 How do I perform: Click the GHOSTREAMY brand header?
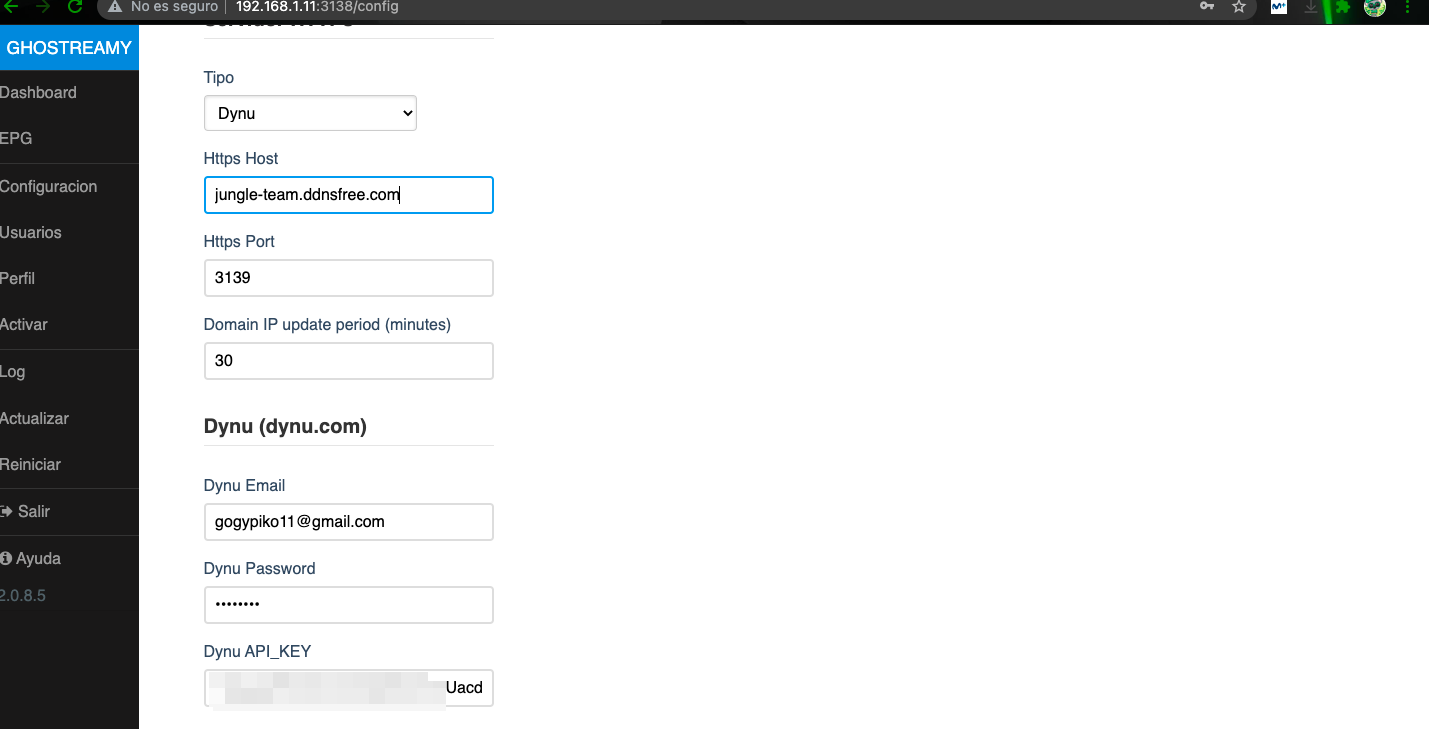pos(69,48)
